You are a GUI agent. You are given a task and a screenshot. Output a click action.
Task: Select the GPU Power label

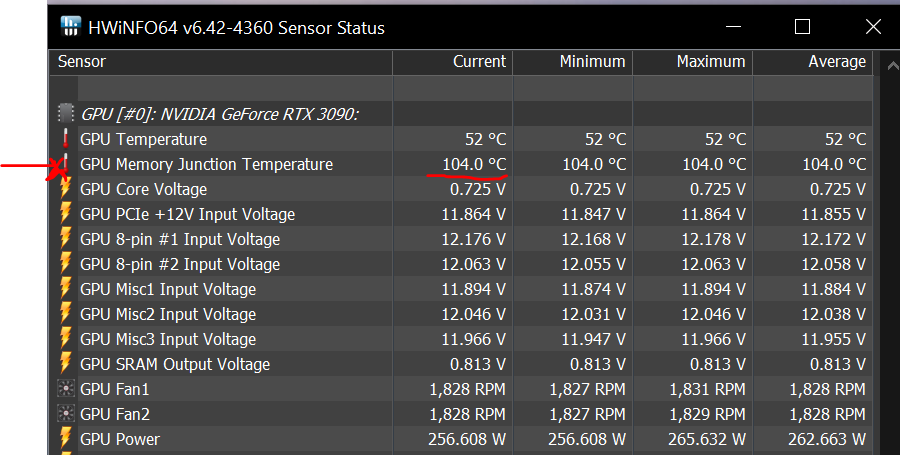(120, 439)
